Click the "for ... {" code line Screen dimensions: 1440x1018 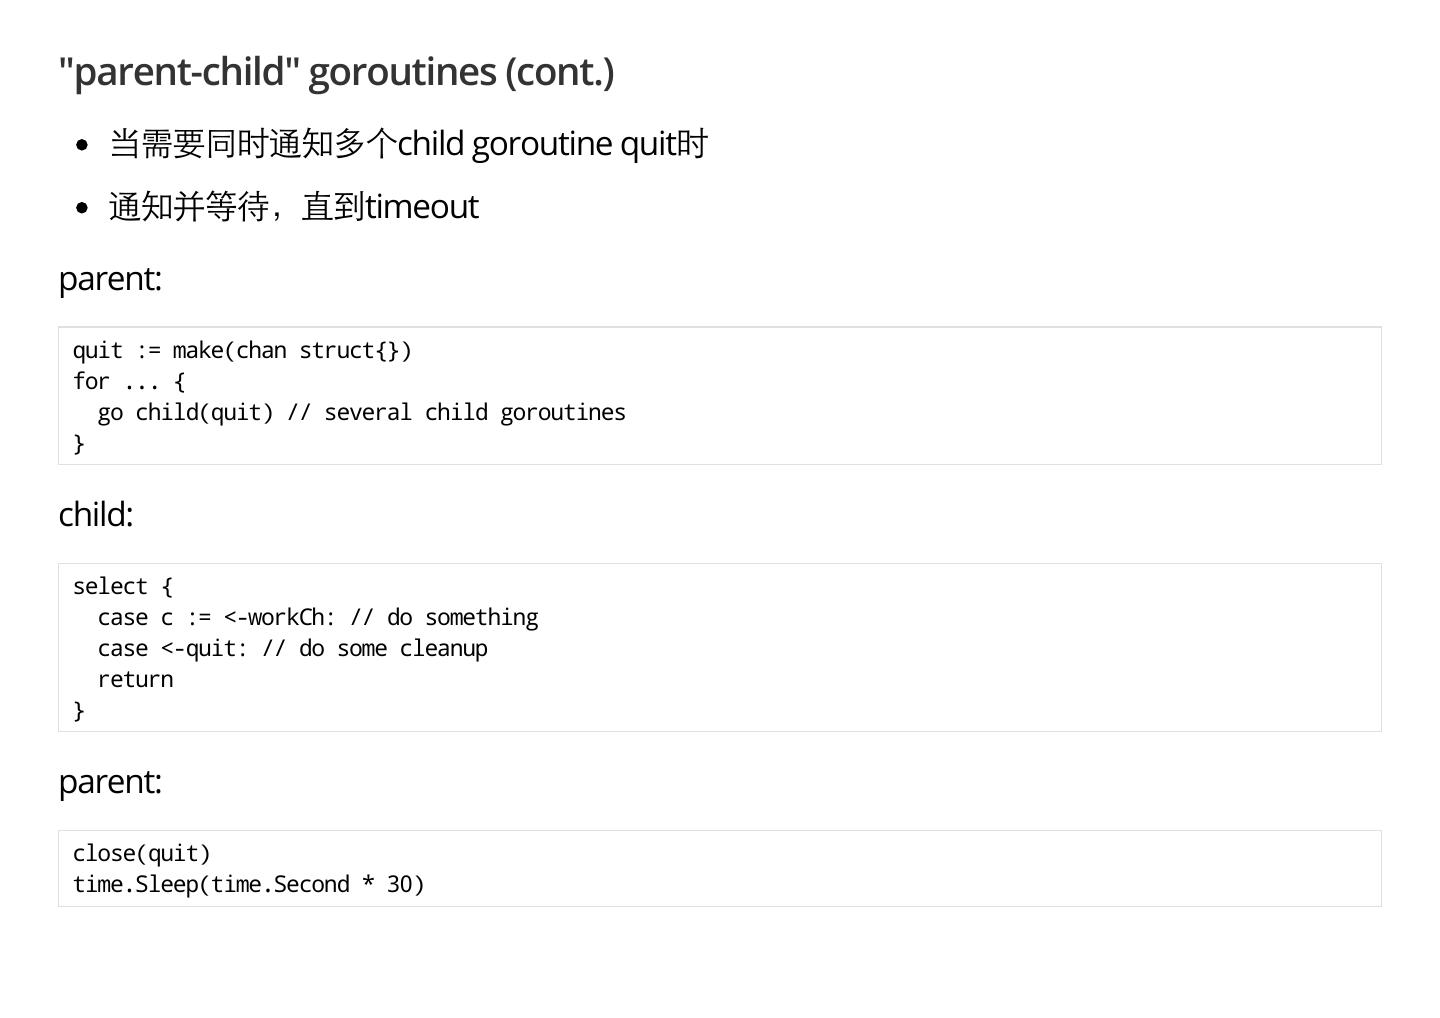pyautogui.click(x=129, y=382)
